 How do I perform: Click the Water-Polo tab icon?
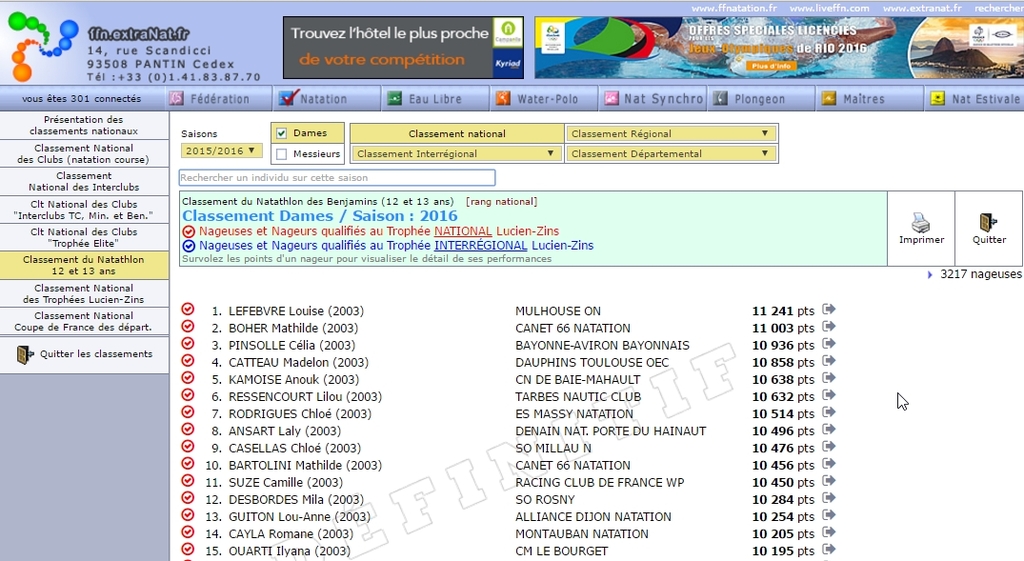tap(503, 98)
